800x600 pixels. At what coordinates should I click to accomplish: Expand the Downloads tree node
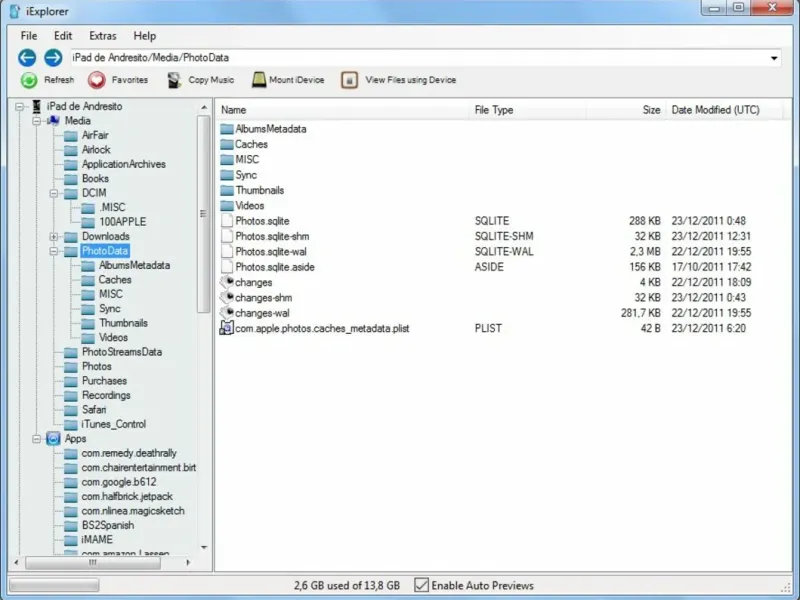pyautogui.click(x=54, y=237)
